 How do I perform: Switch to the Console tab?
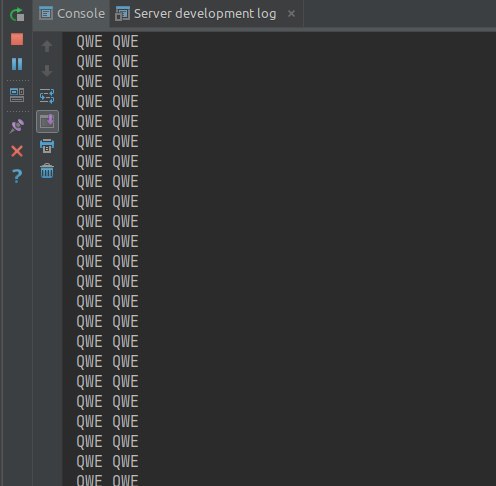click(x=72, y=14)
